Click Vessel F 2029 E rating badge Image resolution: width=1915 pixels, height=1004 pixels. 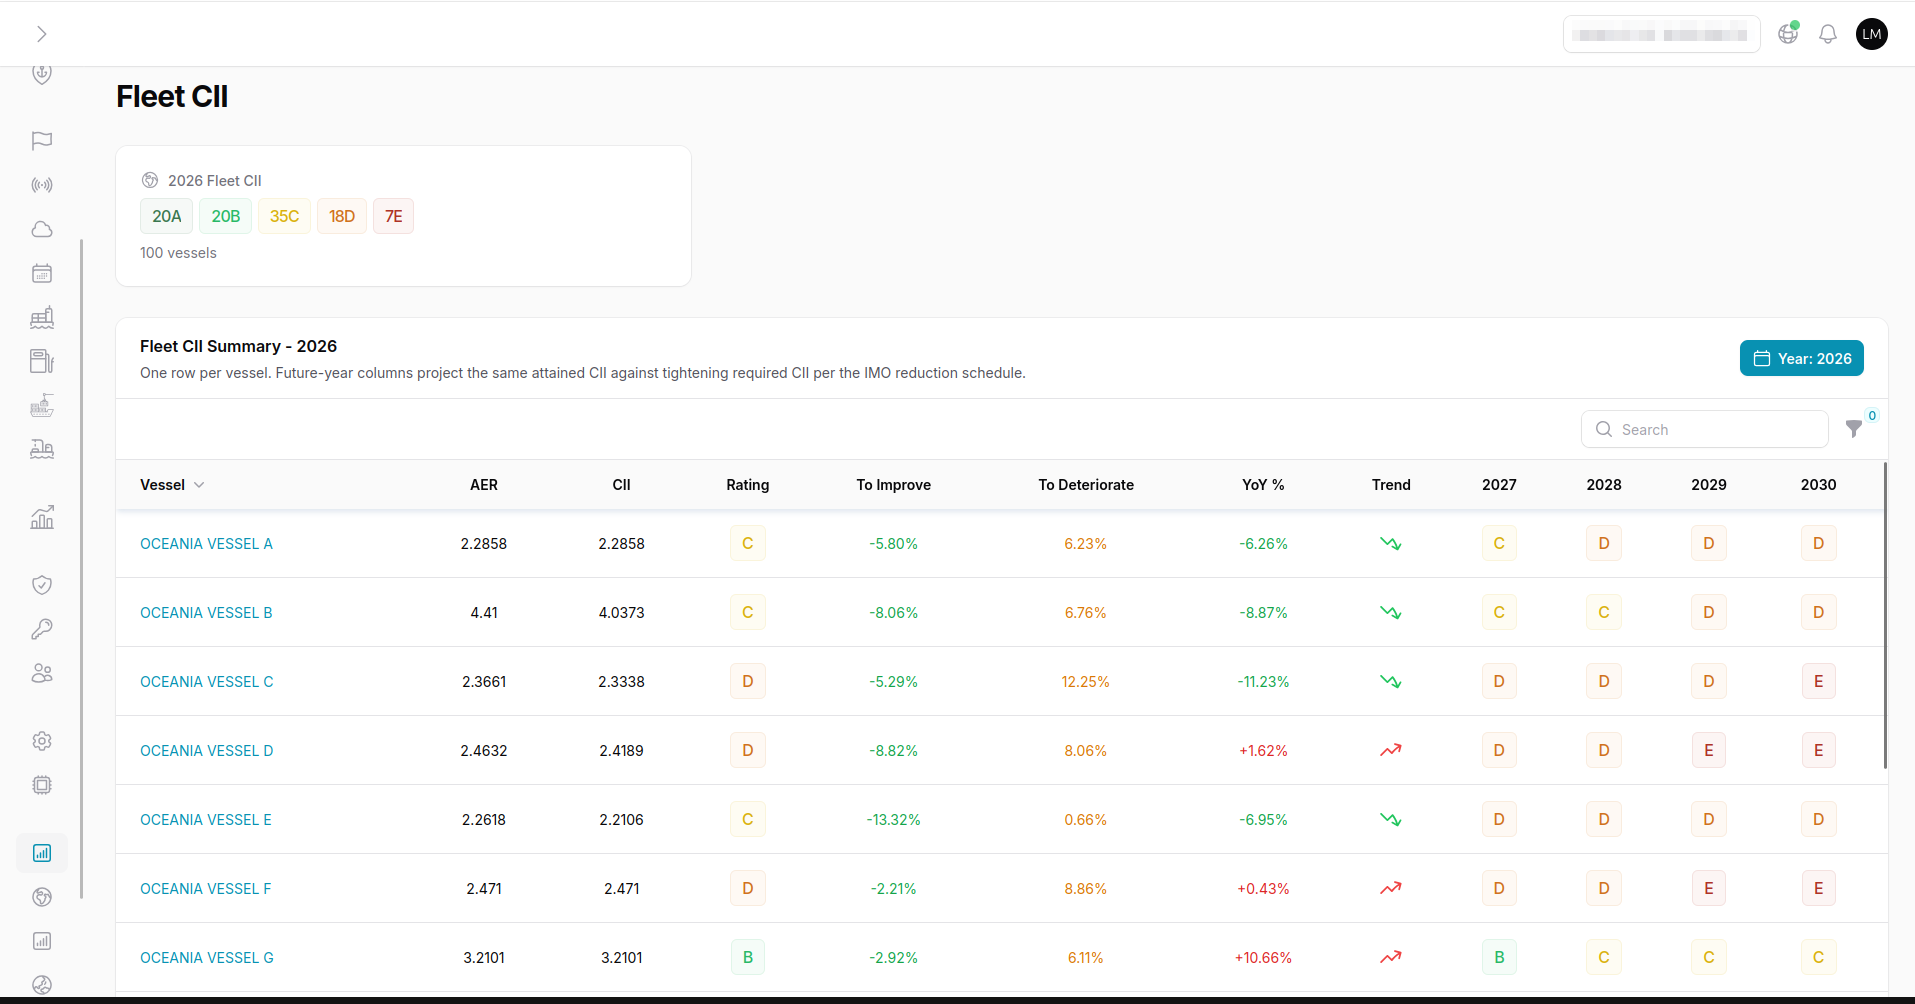coord(1709,889)
